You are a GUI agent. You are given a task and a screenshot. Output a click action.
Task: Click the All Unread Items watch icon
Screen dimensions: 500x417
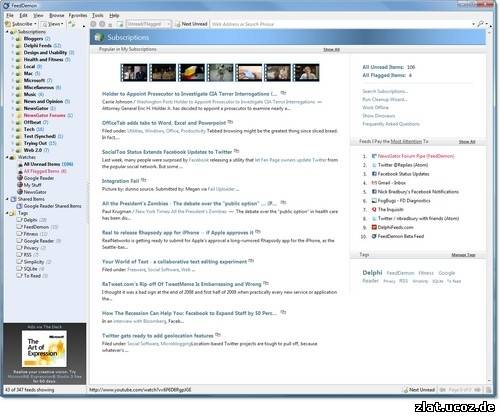point(20,164)
